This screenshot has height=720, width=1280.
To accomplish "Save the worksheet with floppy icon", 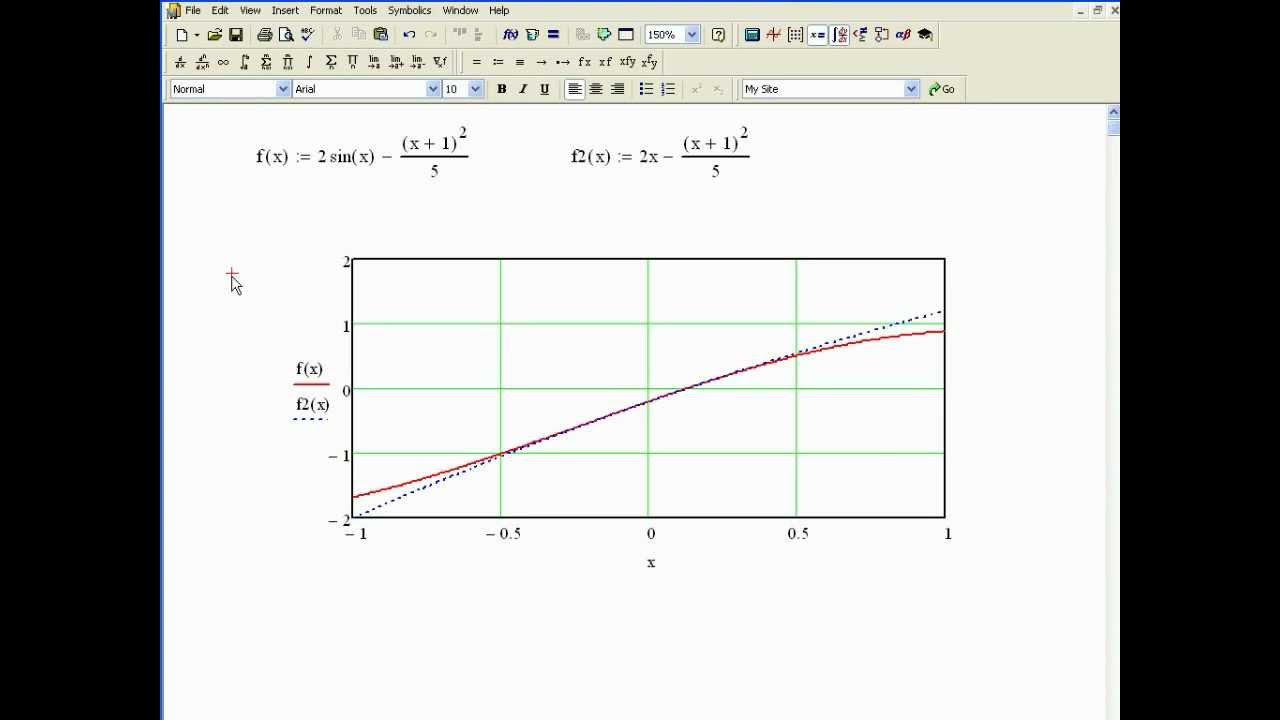I will [236, 35].
